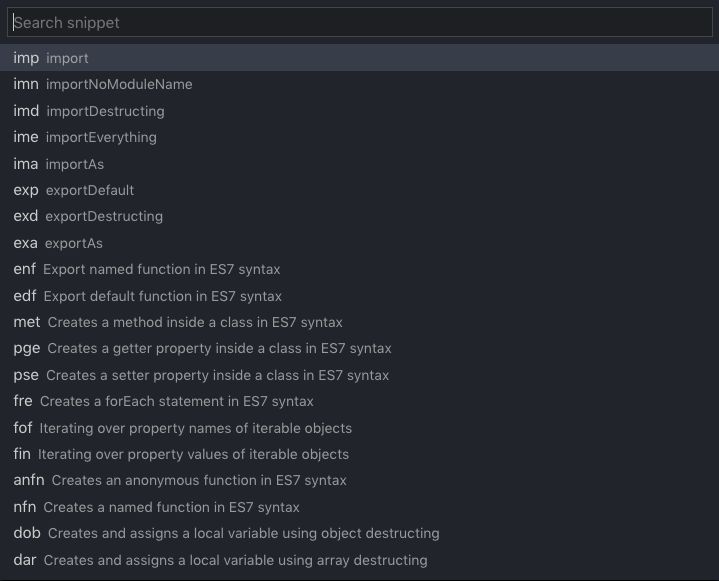Image resolution: width=719 pixels, height=581 pixels.
Task: Pick the pge getter property snippet
Action: click(x=202, y=348)
